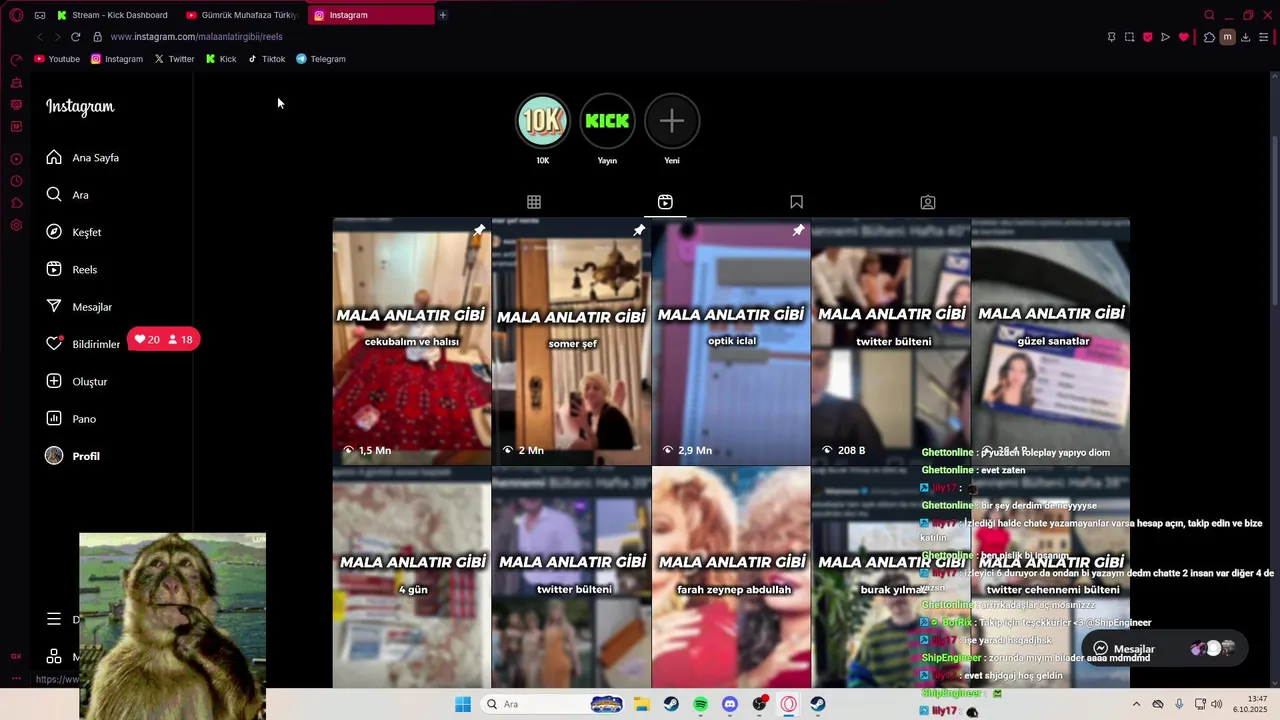The height and width of the screenshot is (720, 1280).
Task: Open the 4 gün reel
Action: pyautogui.click(x=412, y=577)
